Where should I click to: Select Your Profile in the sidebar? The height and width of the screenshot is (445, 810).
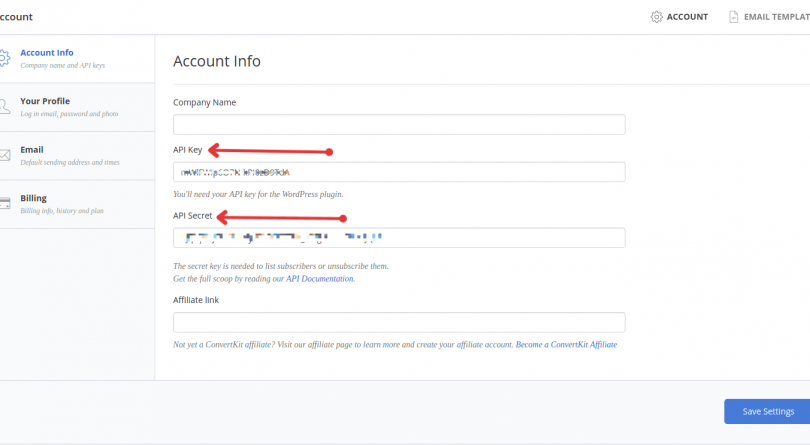tap(77, 107)
